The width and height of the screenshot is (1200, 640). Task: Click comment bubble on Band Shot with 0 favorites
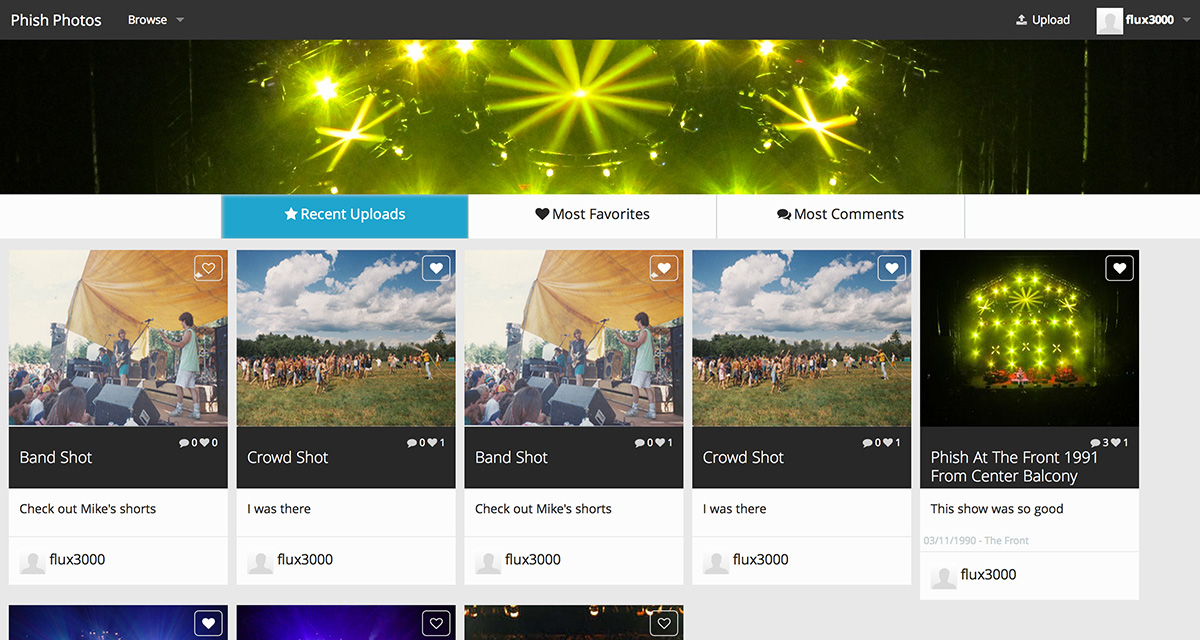click(x=186, y=442)
